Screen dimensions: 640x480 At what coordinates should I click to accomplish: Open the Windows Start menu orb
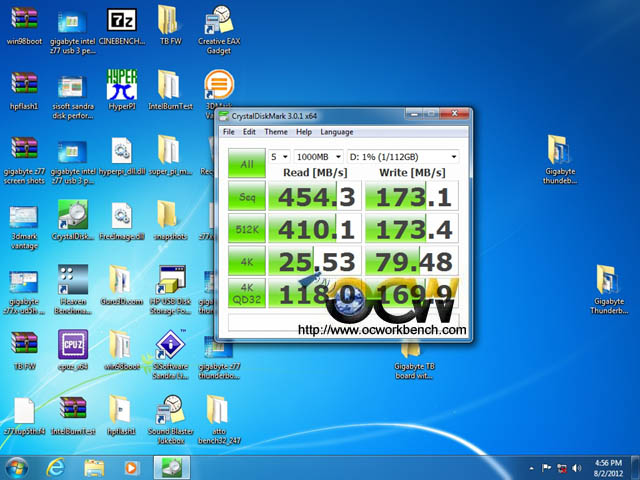coord(16,468)
